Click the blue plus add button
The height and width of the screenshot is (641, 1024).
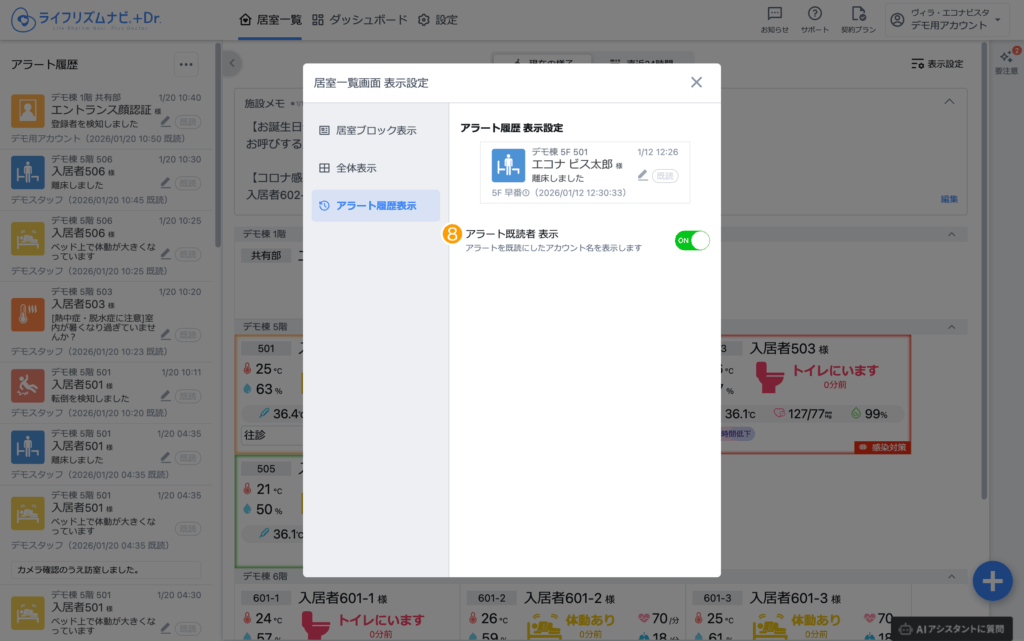click(992, 581)
